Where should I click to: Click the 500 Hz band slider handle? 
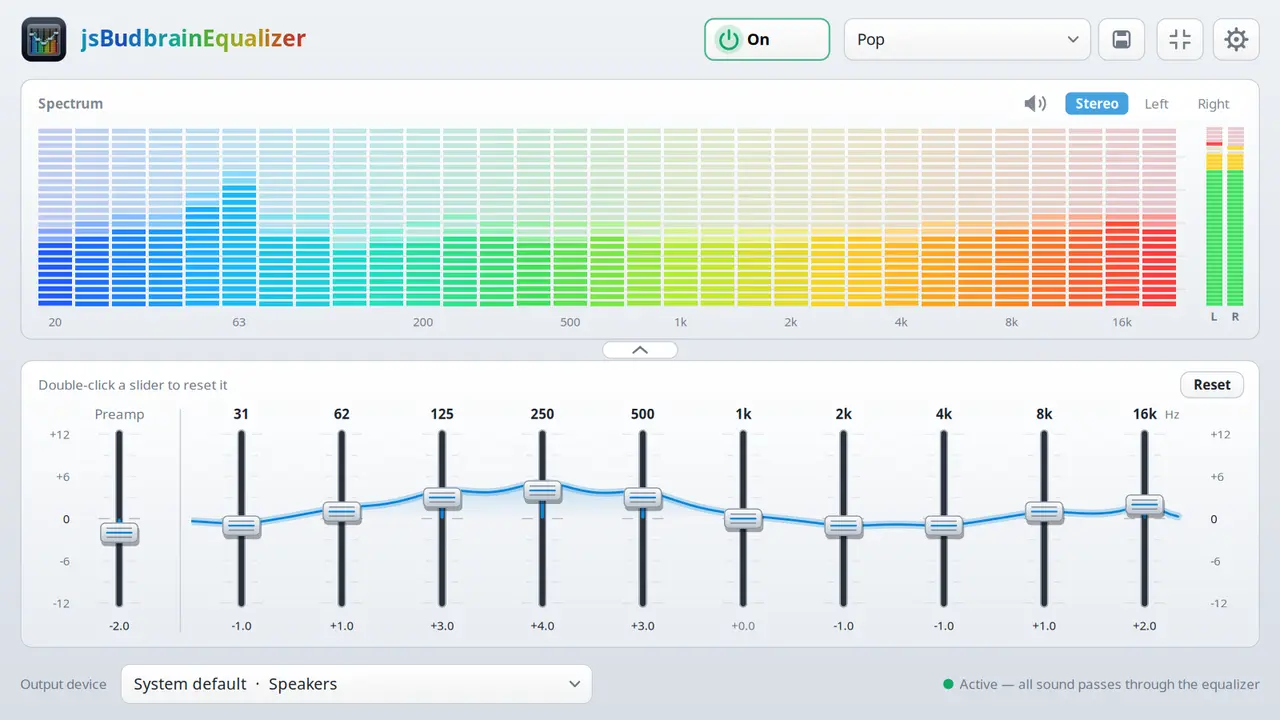tap(643, 497)
